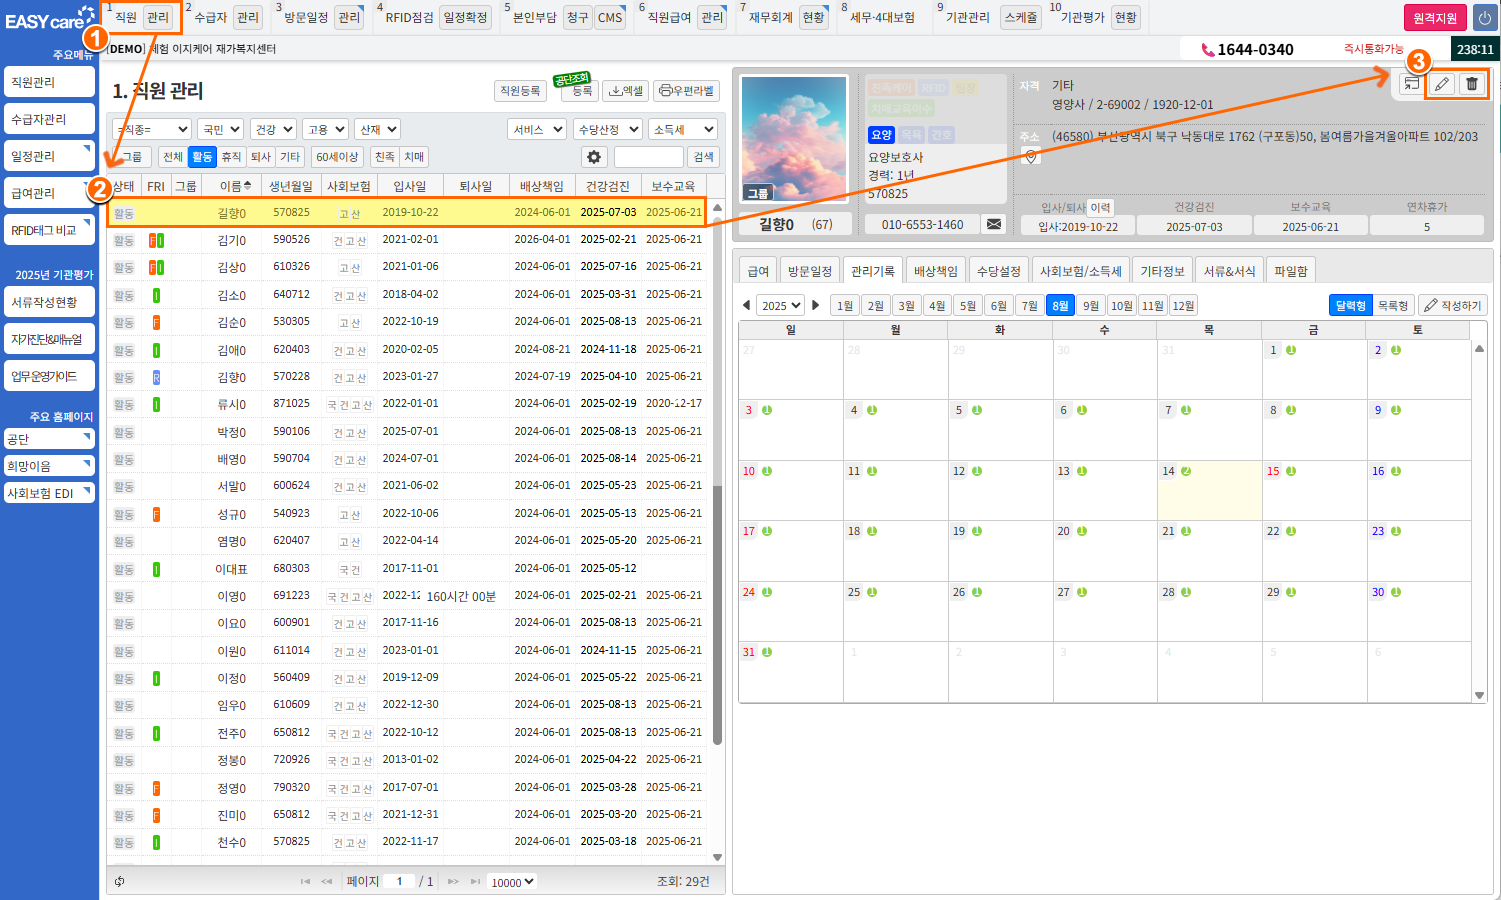Open the 소득세 dropdown
This screenshot has height=900, width=1501.
point(684,129)
